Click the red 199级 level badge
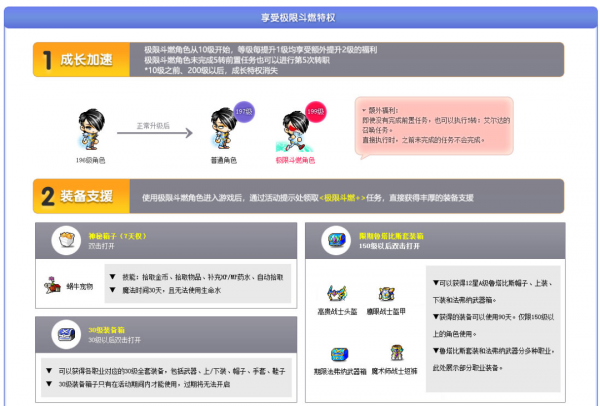The width and height of the screenshot is (600, 406). point(316,112)
